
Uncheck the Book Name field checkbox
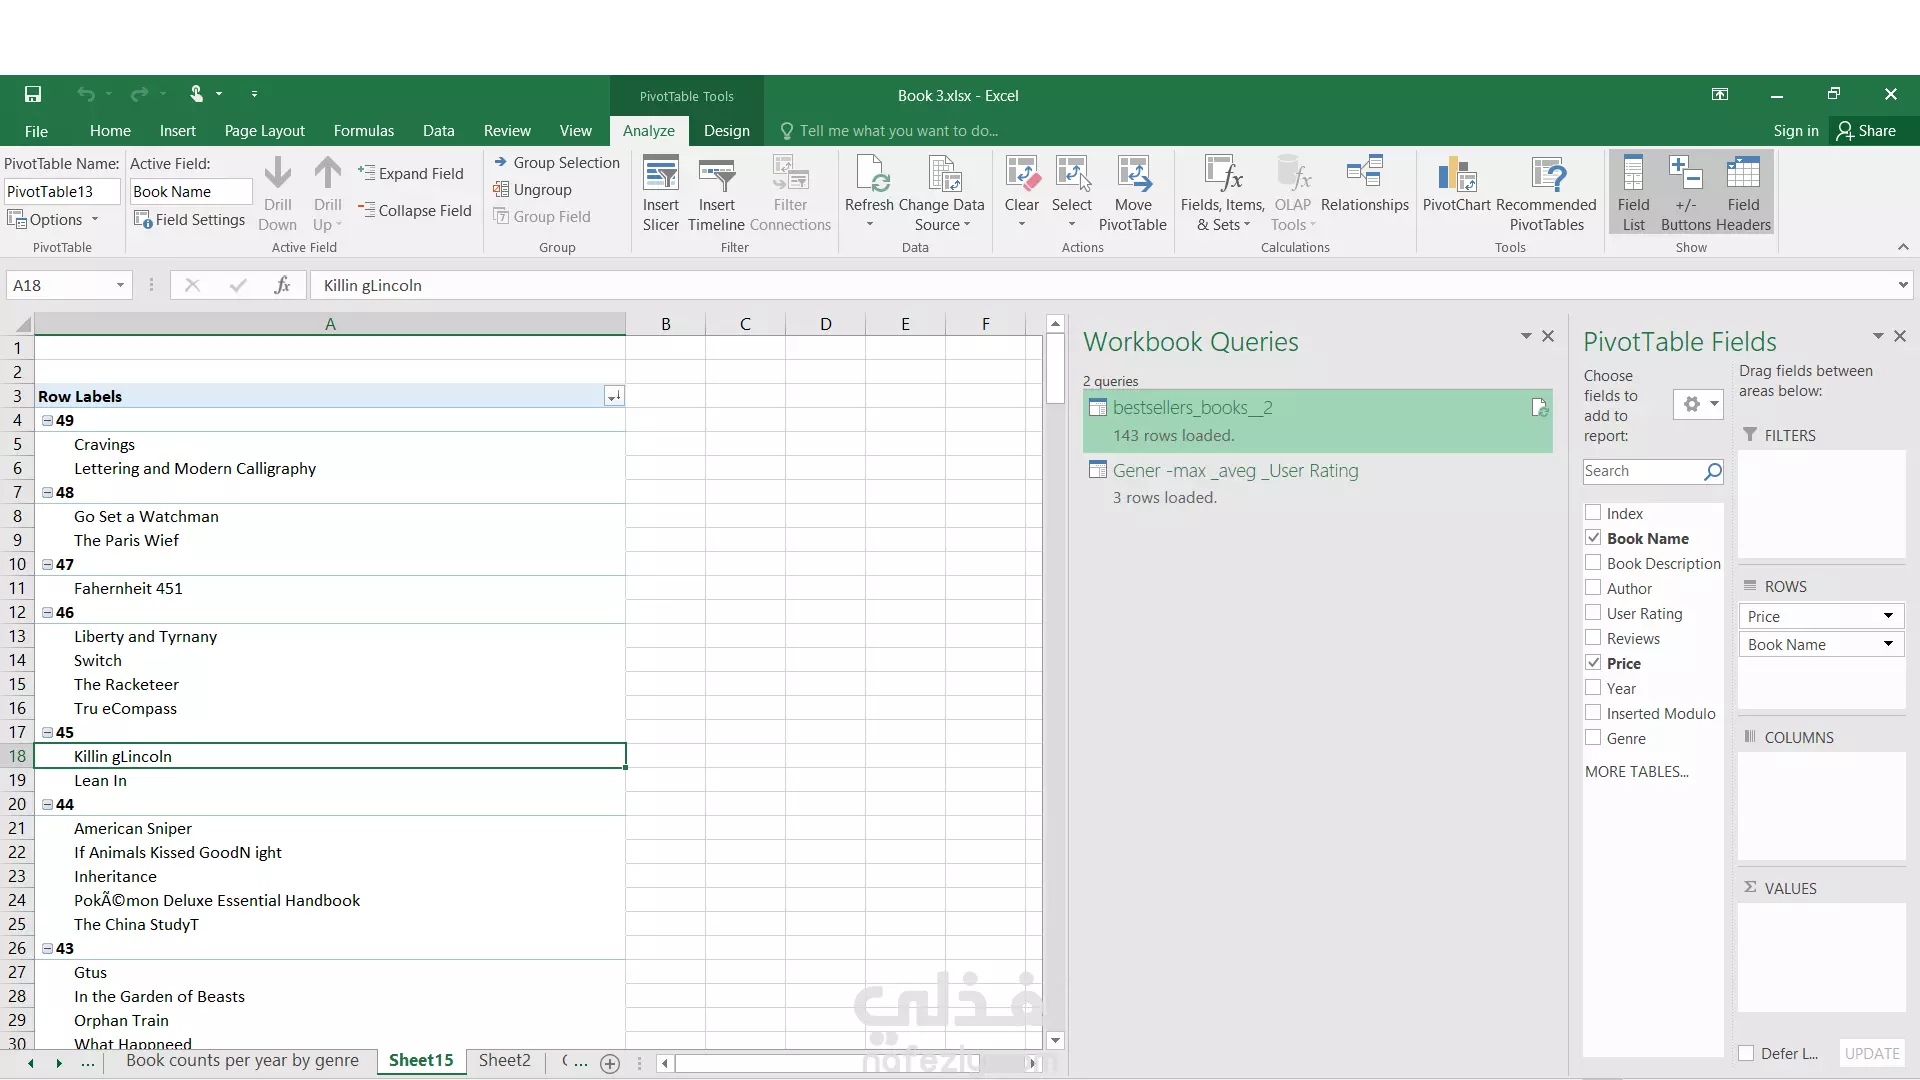(x=1593, y=538)
